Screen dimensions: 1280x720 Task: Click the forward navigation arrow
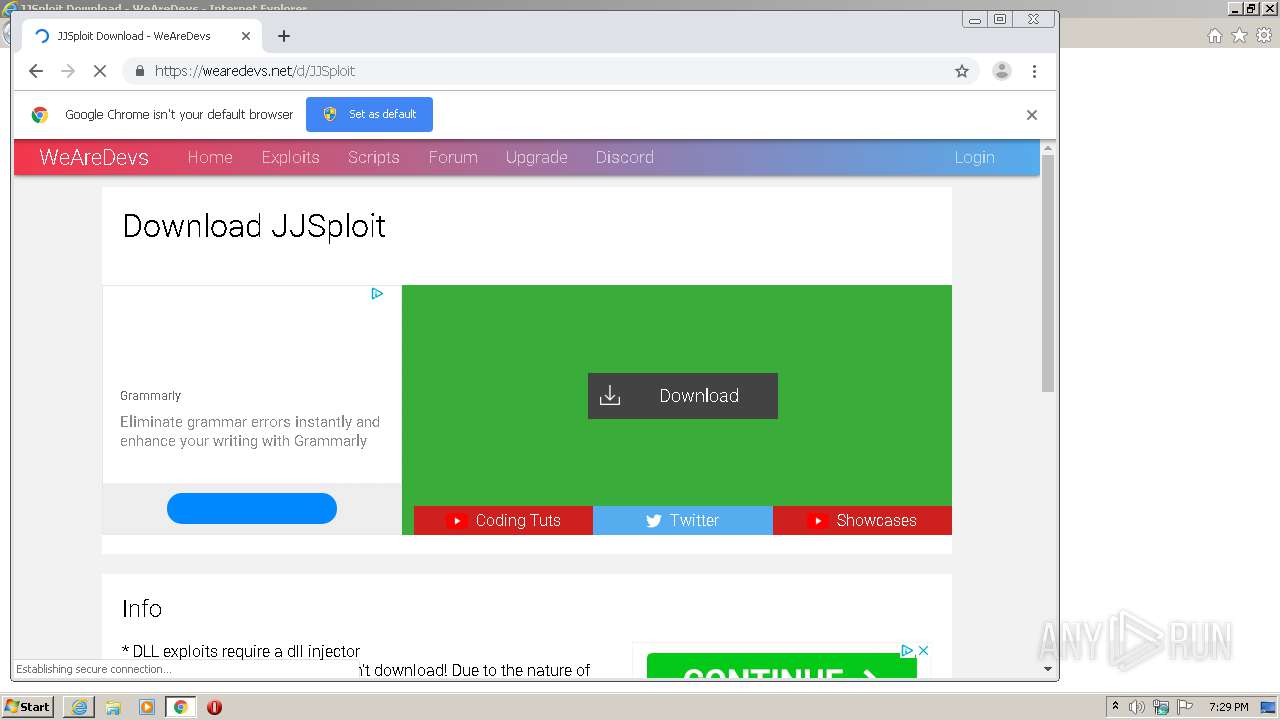click(x=68, y=71)
